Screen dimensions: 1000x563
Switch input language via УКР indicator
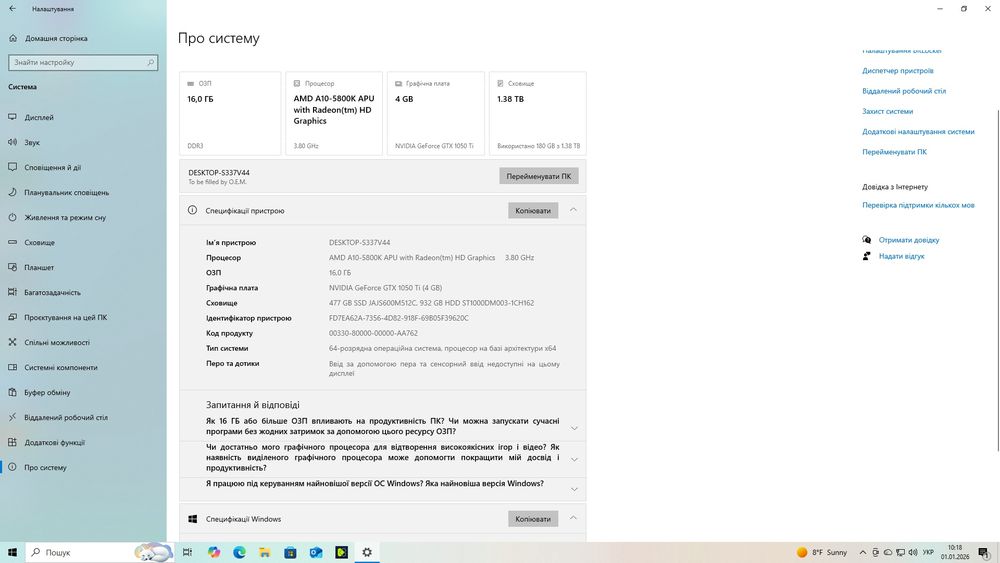929,552
